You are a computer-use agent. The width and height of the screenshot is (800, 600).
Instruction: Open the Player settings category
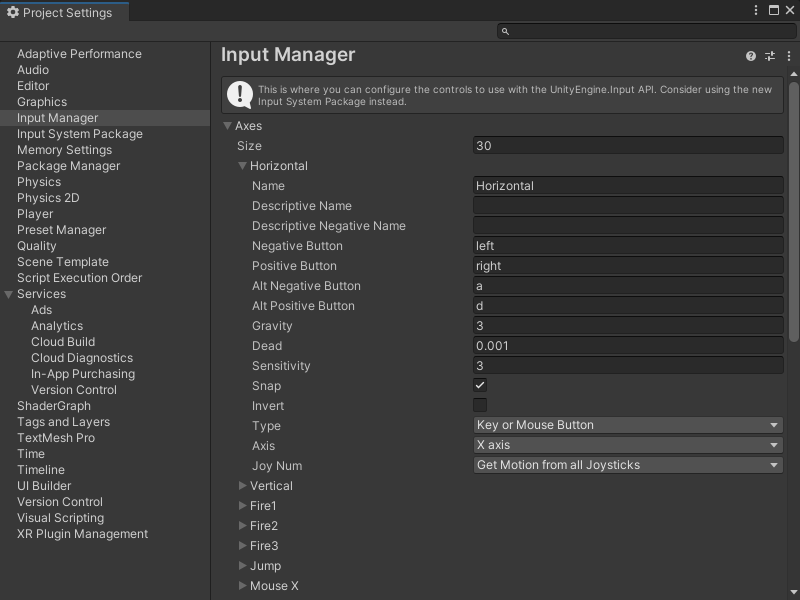point(36,213)
